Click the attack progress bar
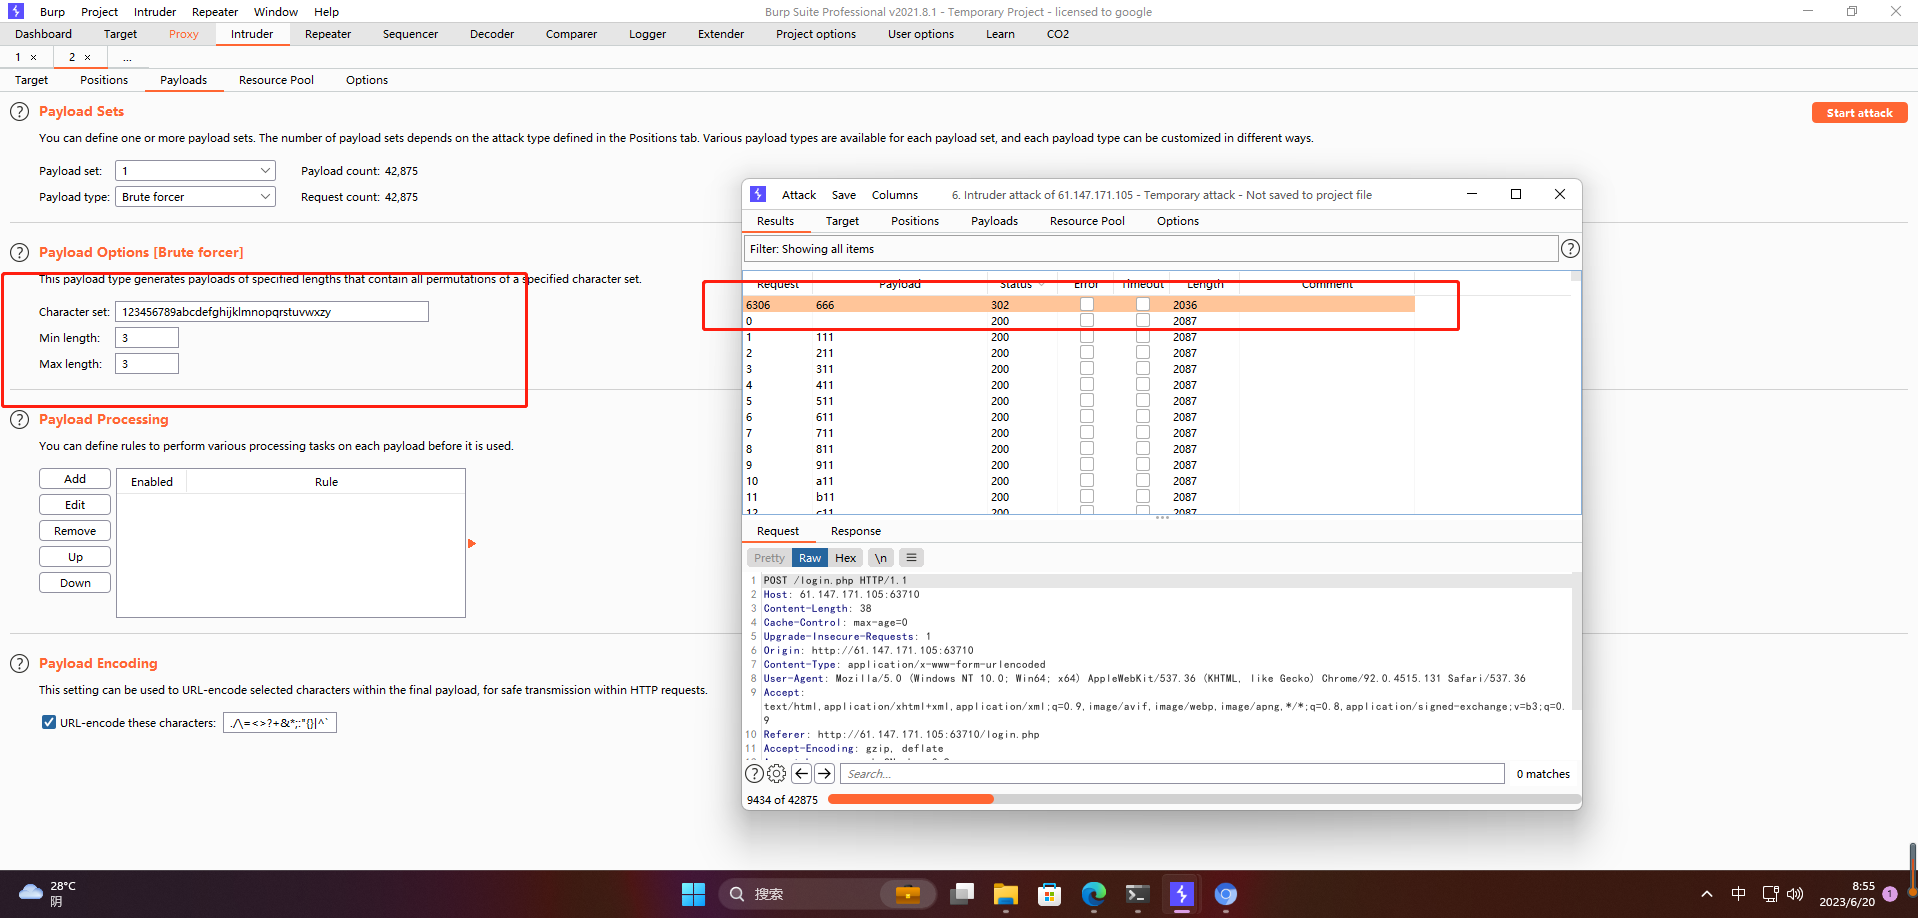This screenshot has width=1918, height=918. pyautogui.click(x=1204, y=800)
